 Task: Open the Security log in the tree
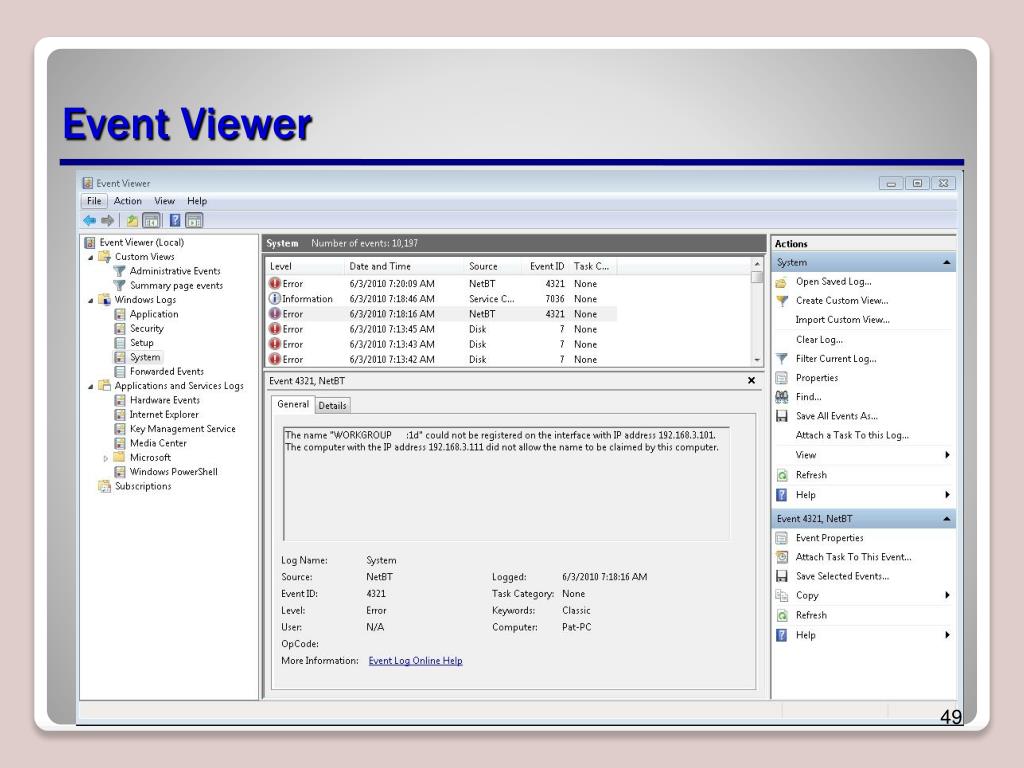147,328
